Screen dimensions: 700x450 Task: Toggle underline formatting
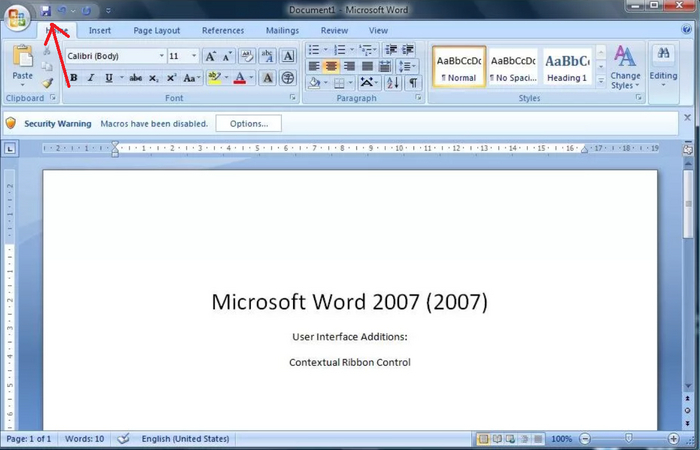[108, 78]
